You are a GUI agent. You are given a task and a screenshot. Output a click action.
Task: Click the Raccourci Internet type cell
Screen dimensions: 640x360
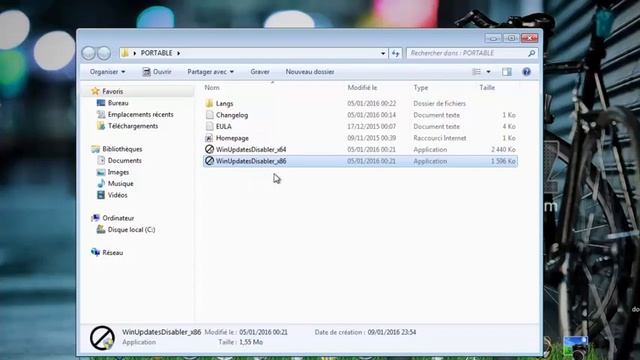pos(440,138)
